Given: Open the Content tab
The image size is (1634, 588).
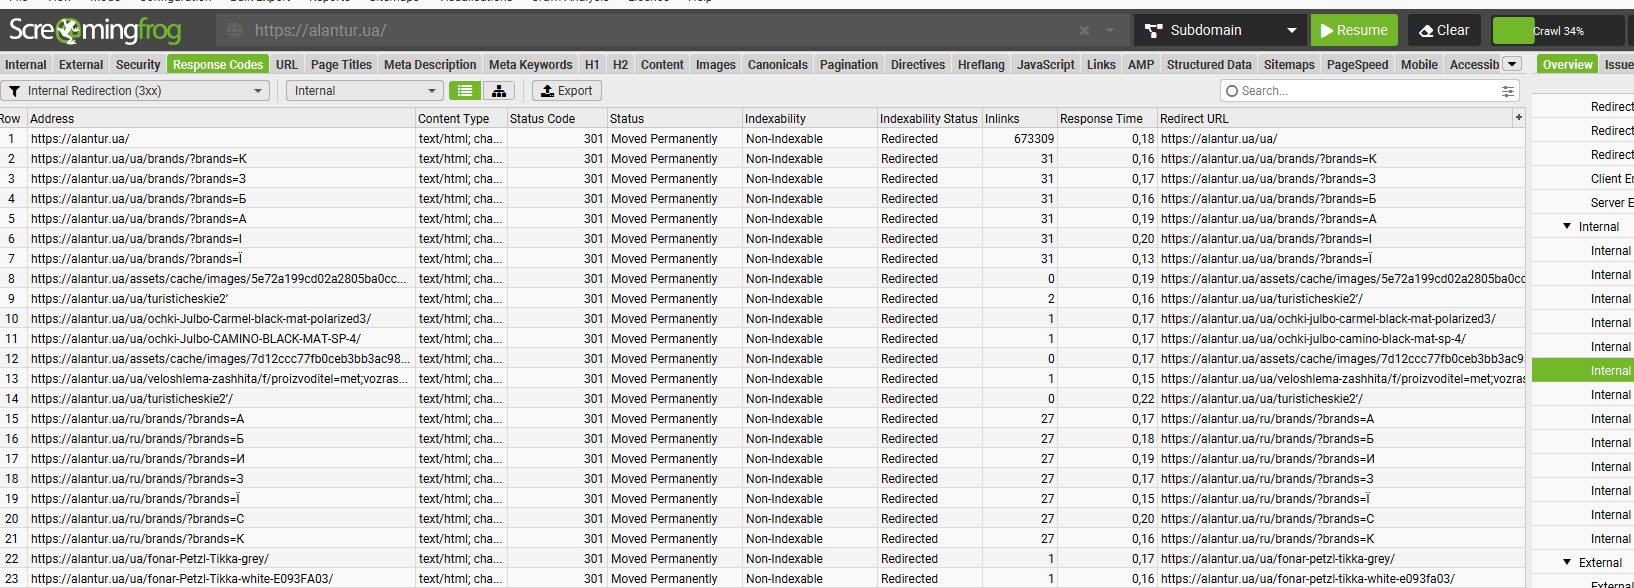Looking at the screenshot, I should tap(662, 65).
